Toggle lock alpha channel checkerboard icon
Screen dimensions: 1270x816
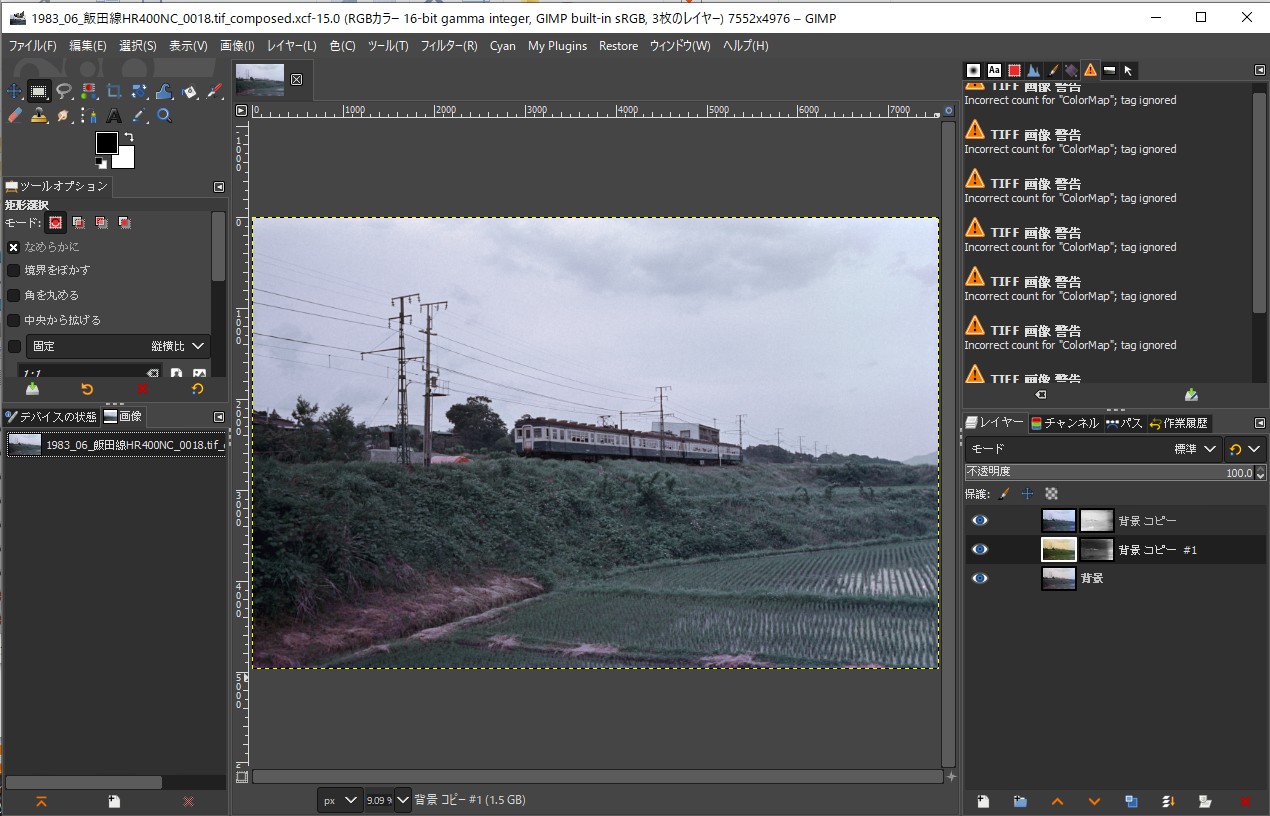1051,494
